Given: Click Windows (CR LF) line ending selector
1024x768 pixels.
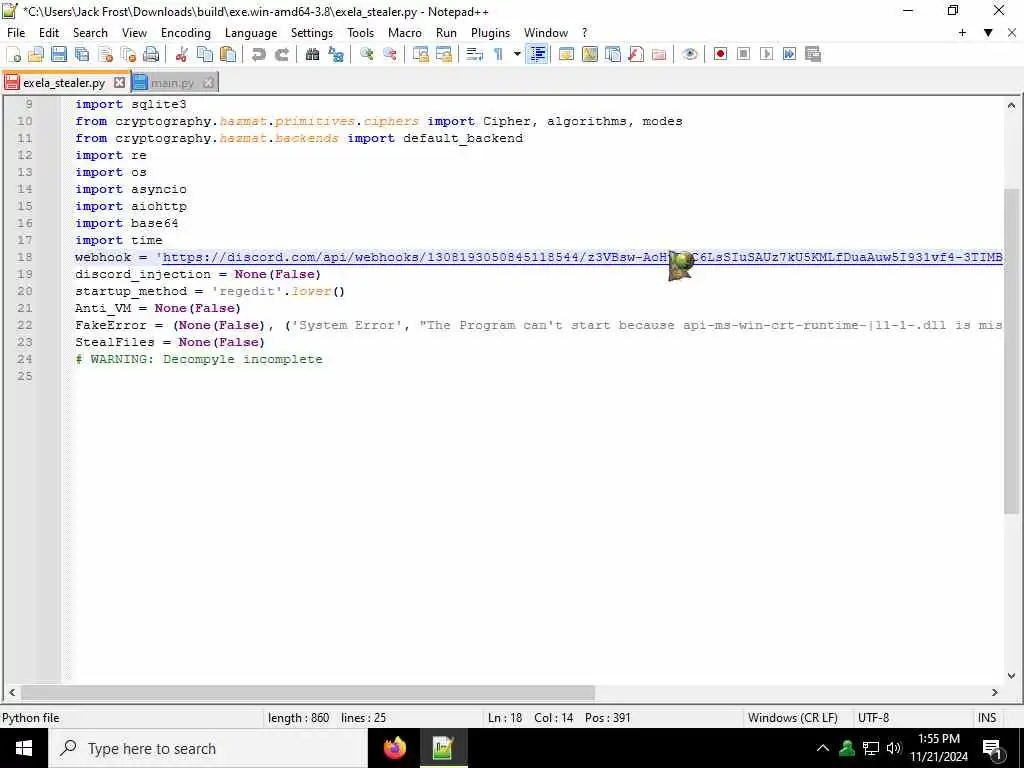Looking at the screenshot, I should click(x=793, y=718).
